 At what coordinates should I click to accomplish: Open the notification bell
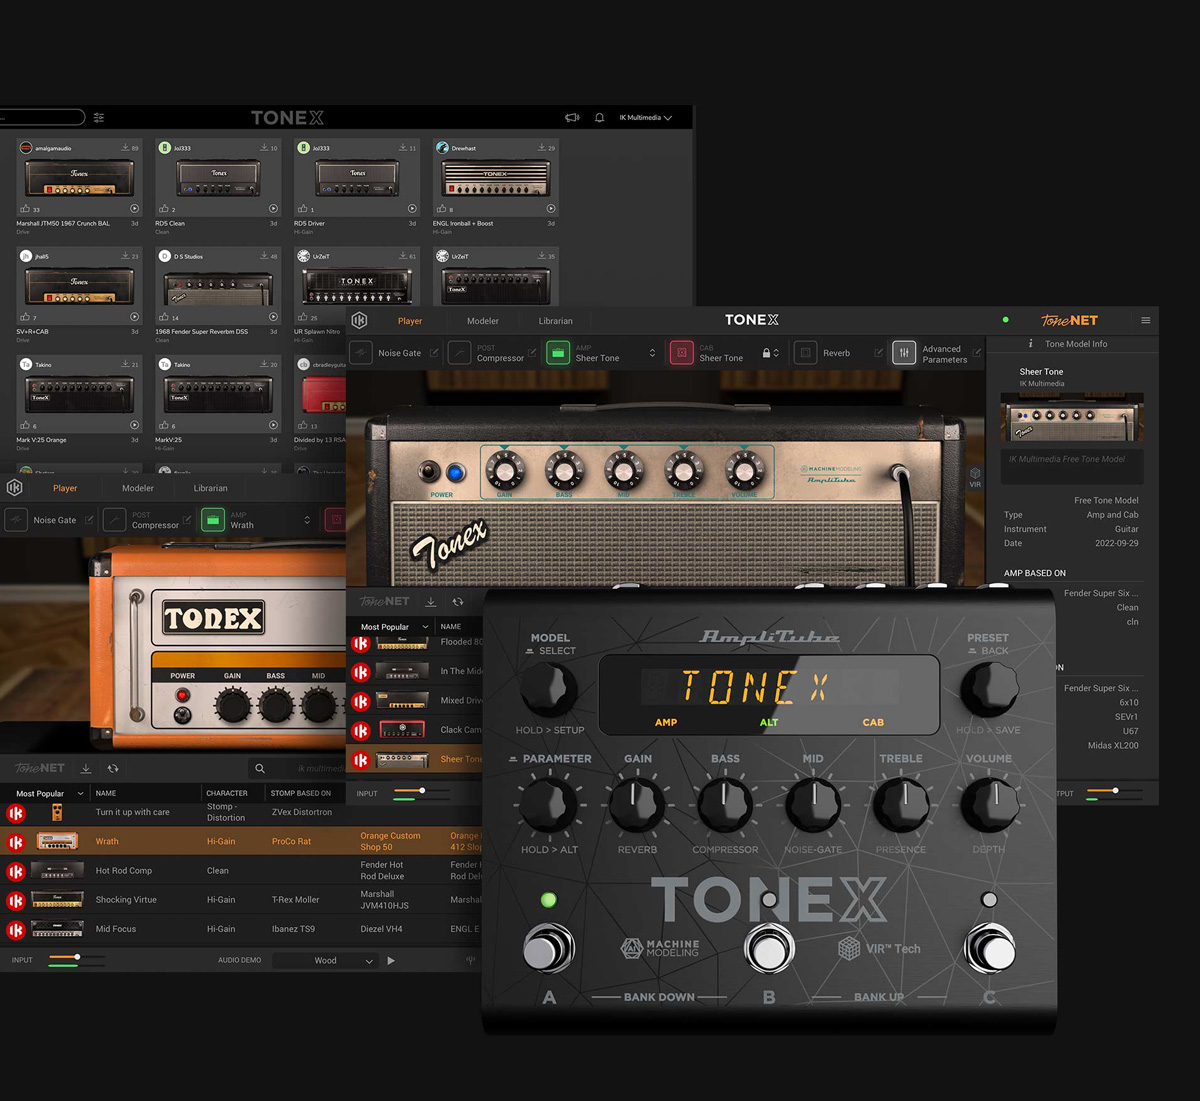point(599,118)
